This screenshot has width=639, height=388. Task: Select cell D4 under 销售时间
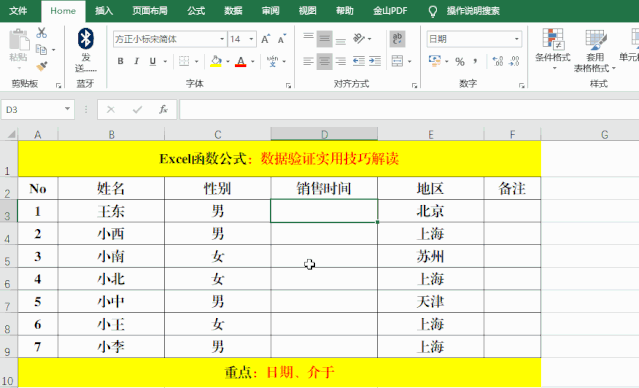(324, 234)
